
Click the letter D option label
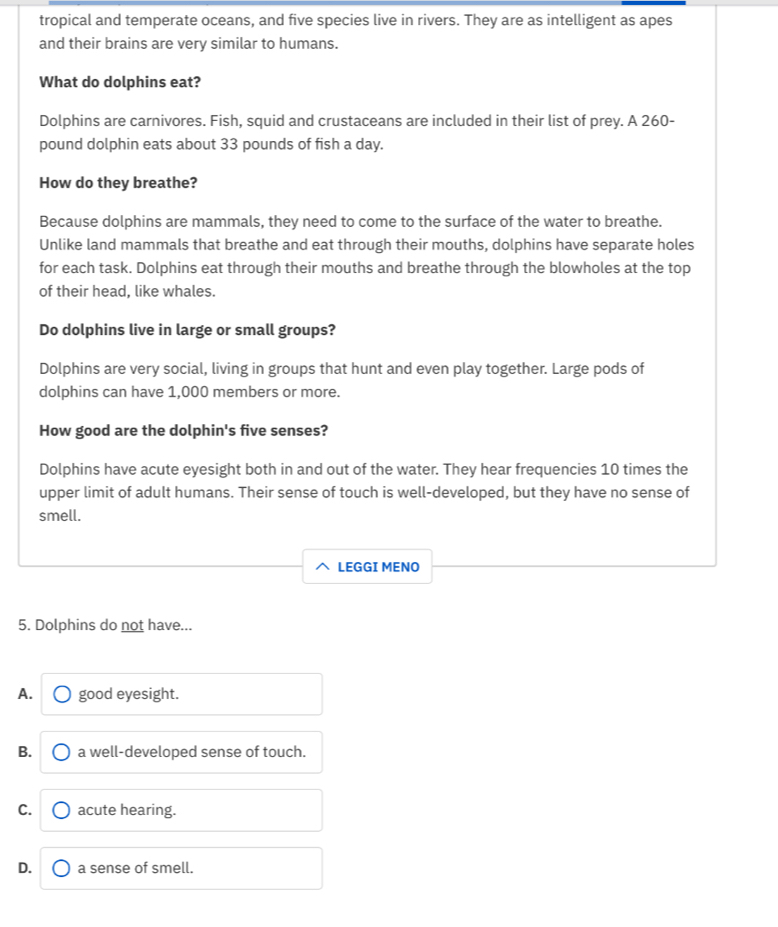tap(23, 868)
